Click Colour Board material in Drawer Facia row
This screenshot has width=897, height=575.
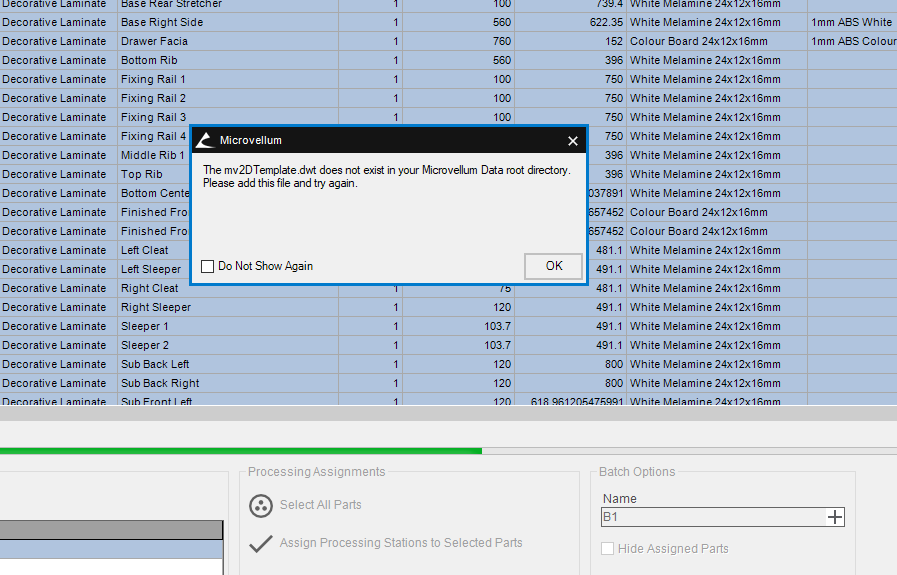pos(717,41)
